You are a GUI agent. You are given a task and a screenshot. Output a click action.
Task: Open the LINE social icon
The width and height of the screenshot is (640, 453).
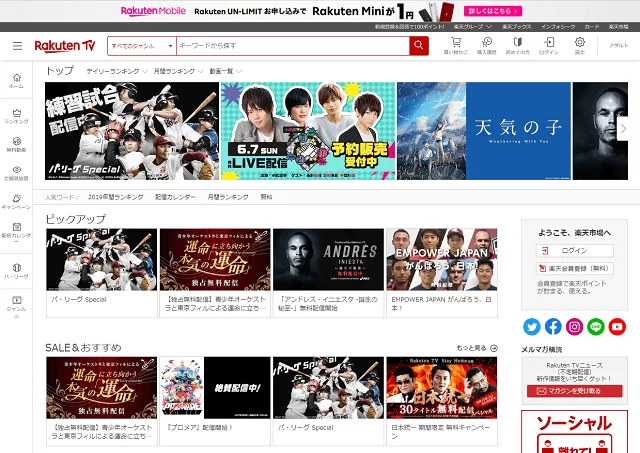pos(596,327)
